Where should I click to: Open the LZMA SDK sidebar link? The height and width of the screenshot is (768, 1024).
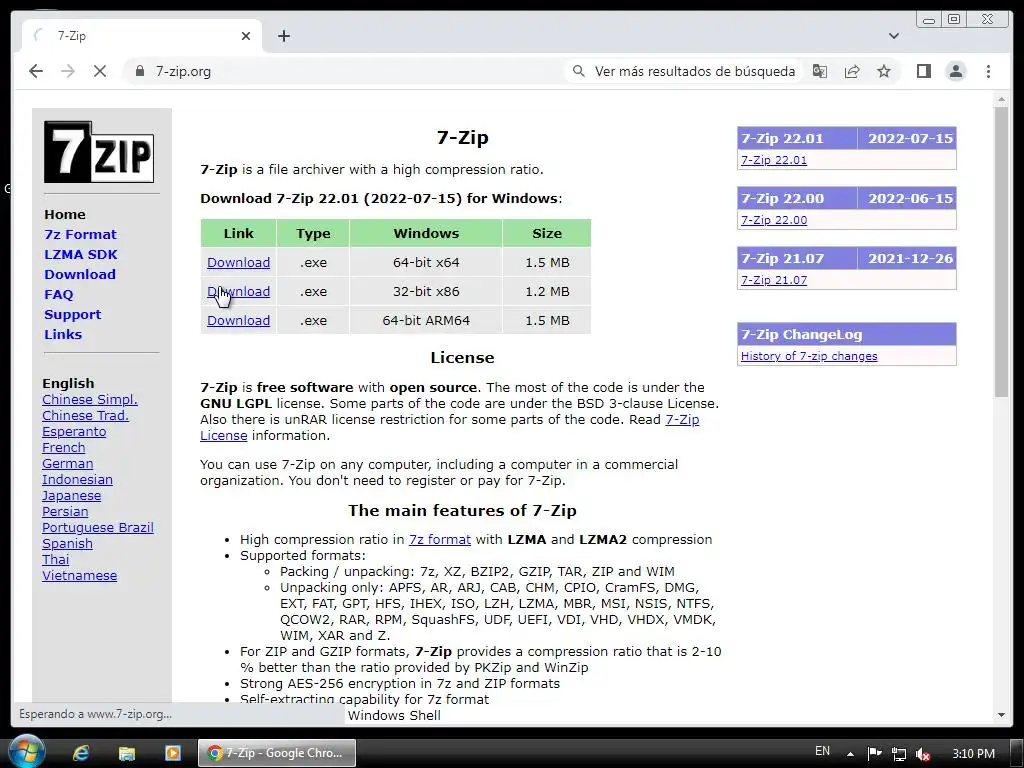pyautogui.click(x=81, y=255)
